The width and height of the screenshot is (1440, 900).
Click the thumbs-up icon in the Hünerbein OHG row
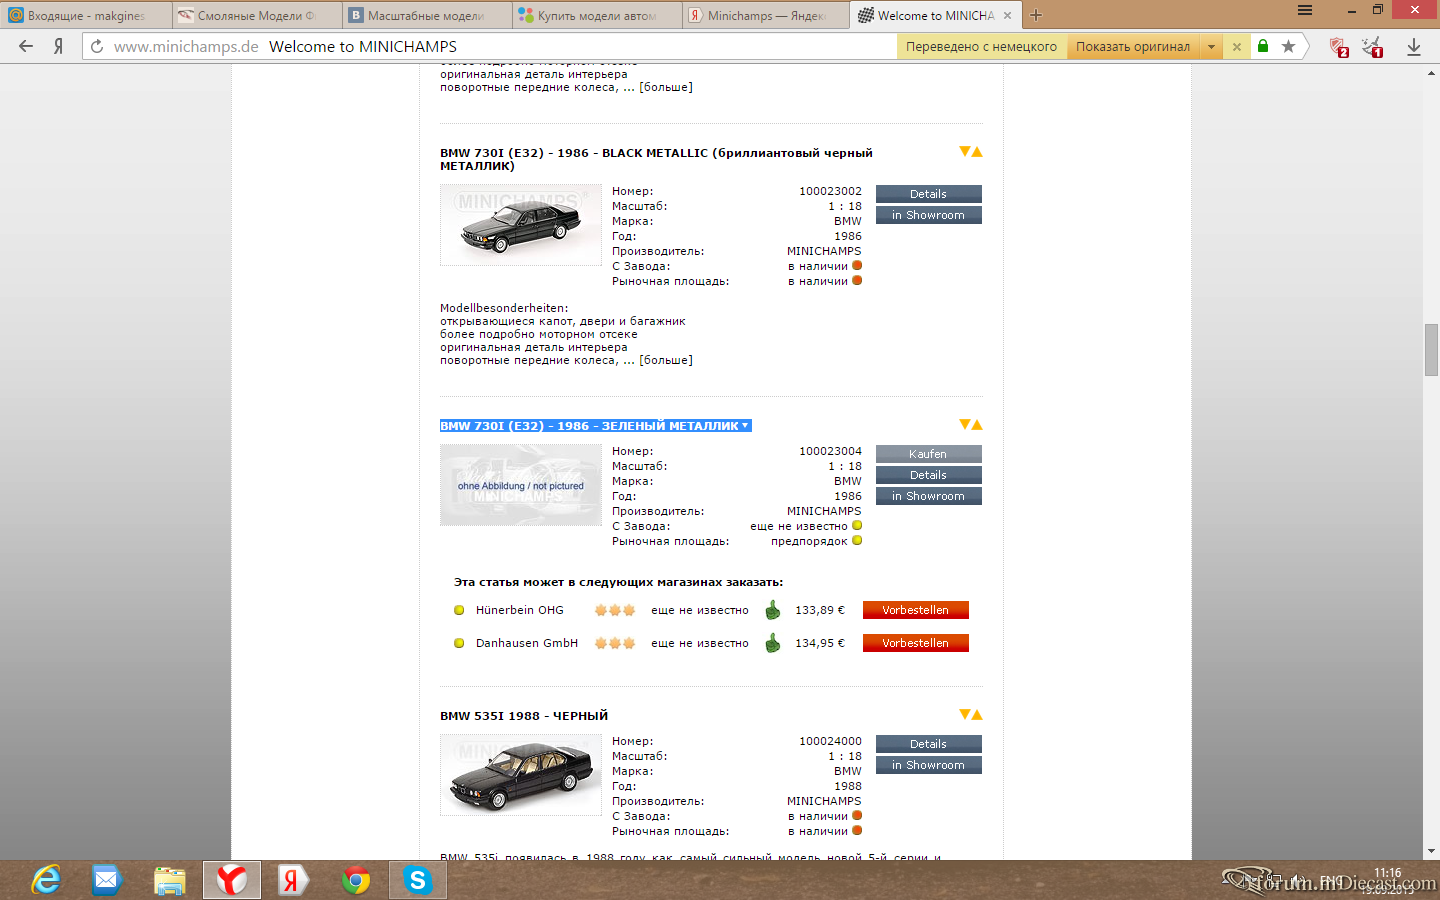tap(772, 610)
